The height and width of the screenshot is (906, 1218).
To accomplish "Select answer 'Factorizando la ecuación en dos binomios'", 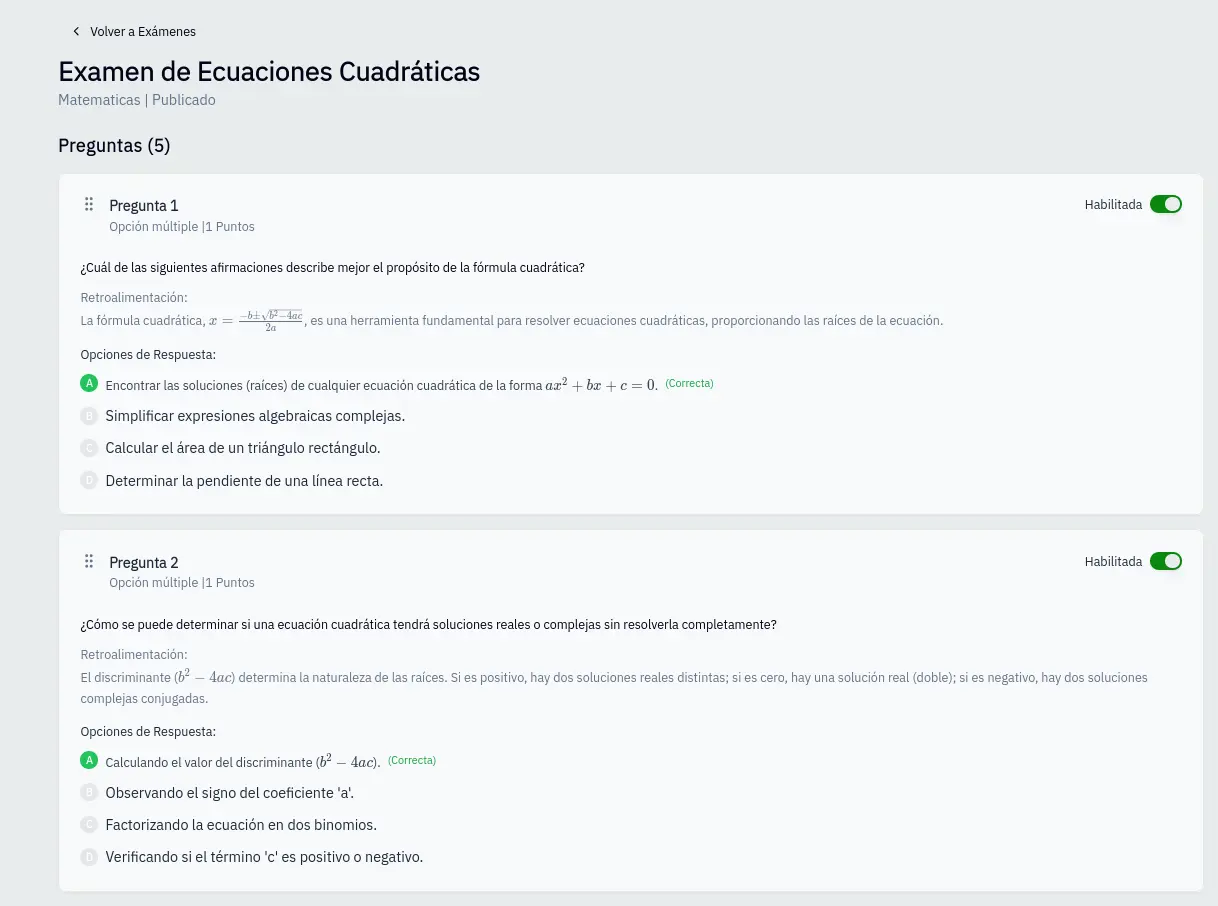I will 241,825.
